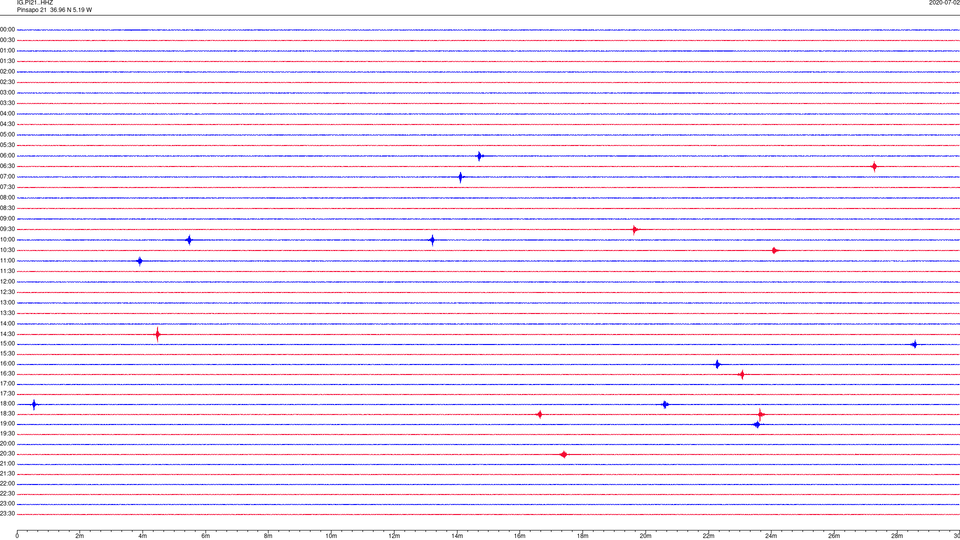Click the 2m label on the time axis
Image resolution: width=960 pixels, height=540 pixels.
tap(80, 536)
